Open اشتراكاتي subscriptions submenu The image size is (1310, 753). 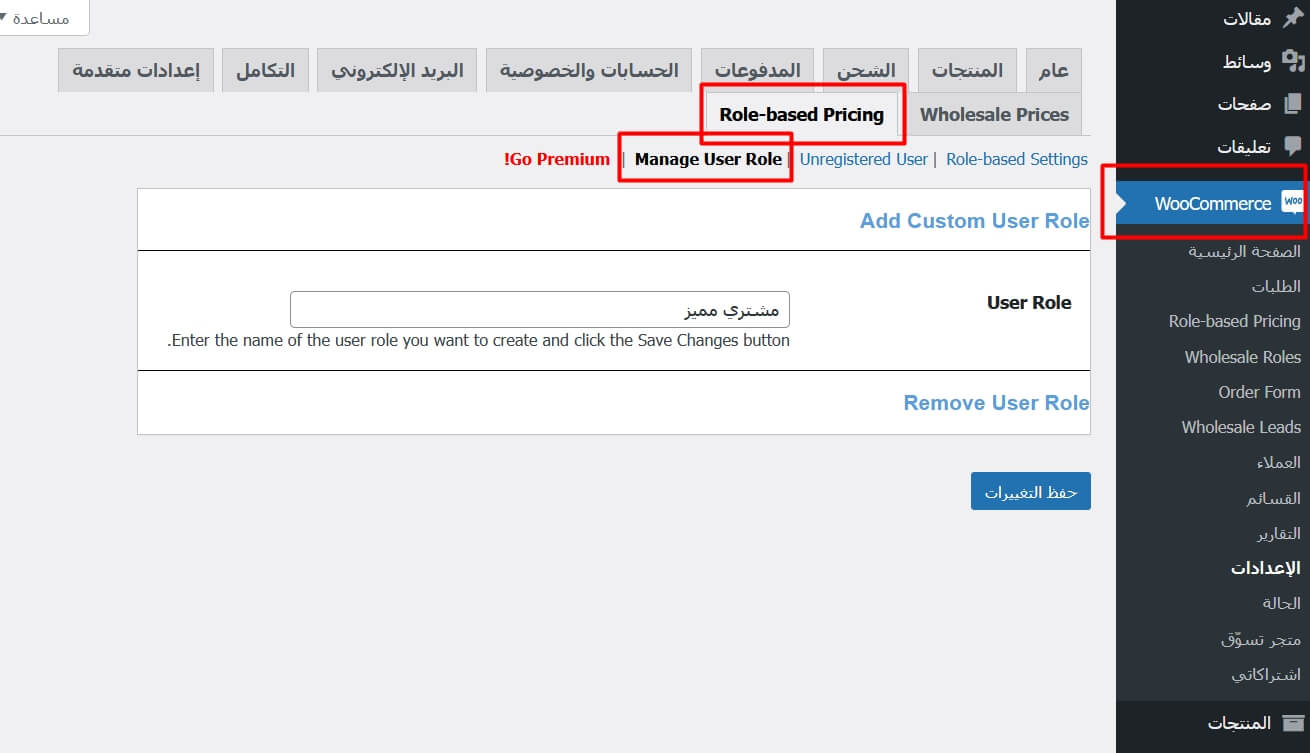(1265, 674)
